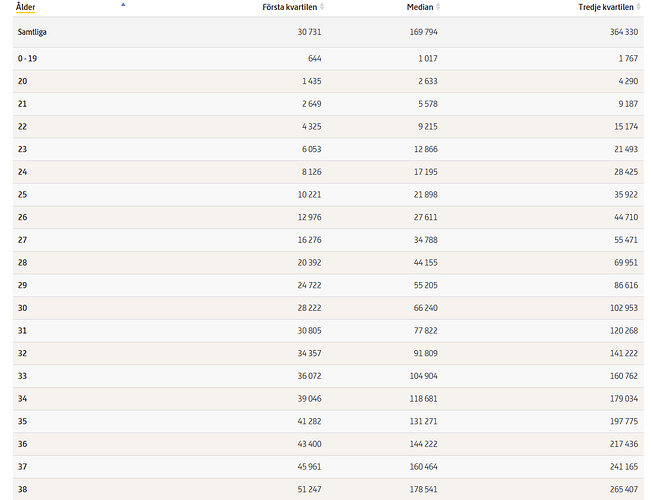Select the age 38 row label
The image size is (651, 500).
click(22, 489)
